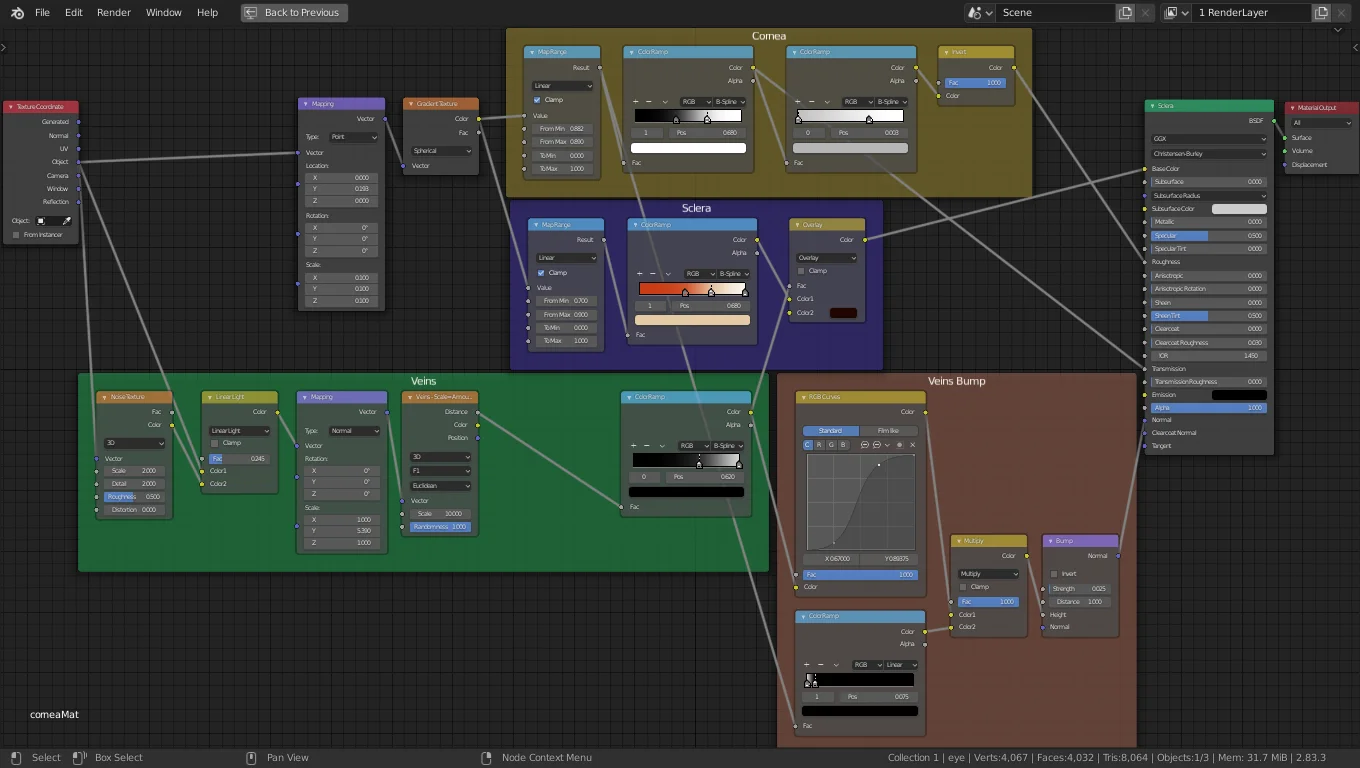1360x768 pixels.
Task: Edit the Scale Y value in Veins Mapping node
Action: tap(341, 530)
